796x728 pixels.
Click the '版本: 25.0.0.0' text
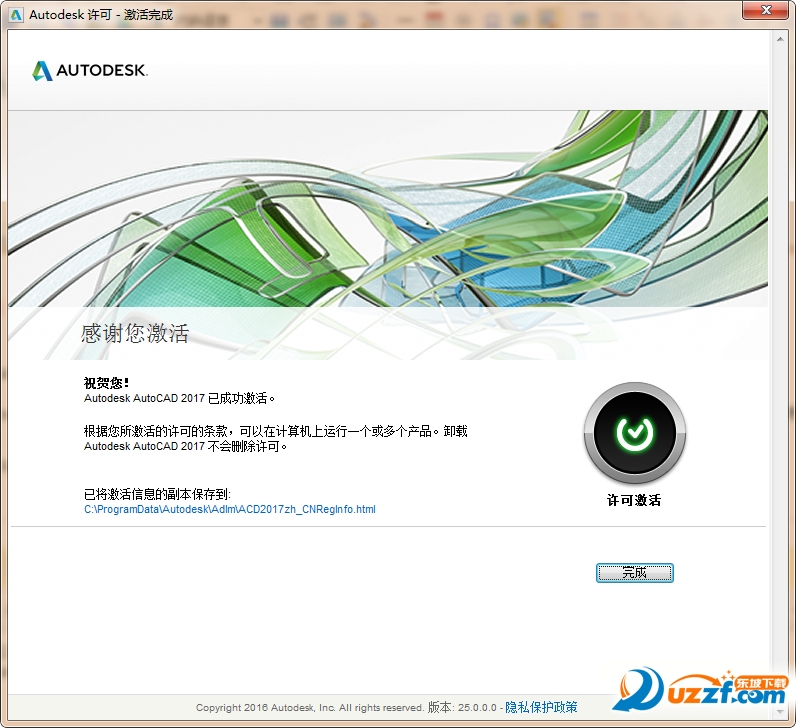462,707
